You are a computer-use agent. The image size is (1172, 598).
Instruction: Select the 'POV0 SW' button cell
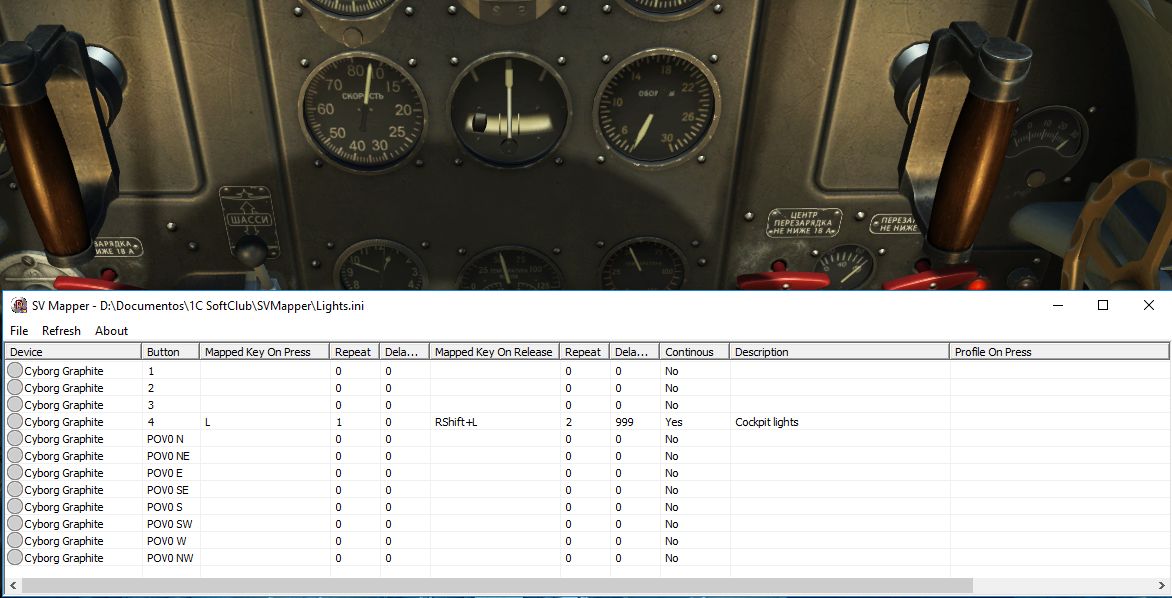[171, 523]
